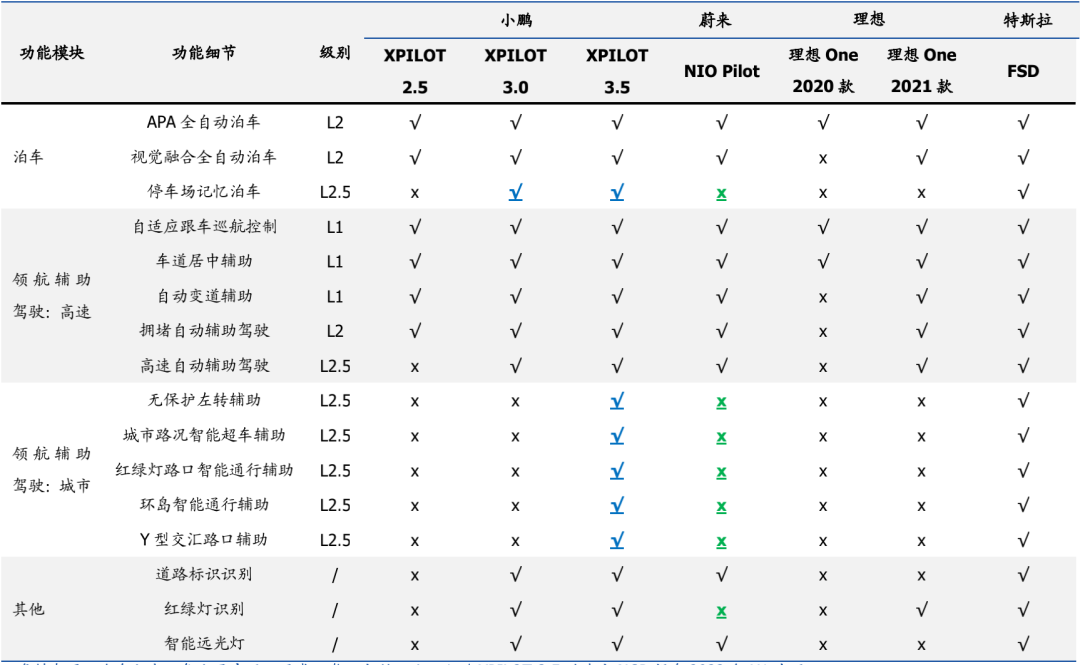1080x665 pixels.
Task: Click the blue checkmark in 无保护左转辅助 row
Action: tap(617, 400)
